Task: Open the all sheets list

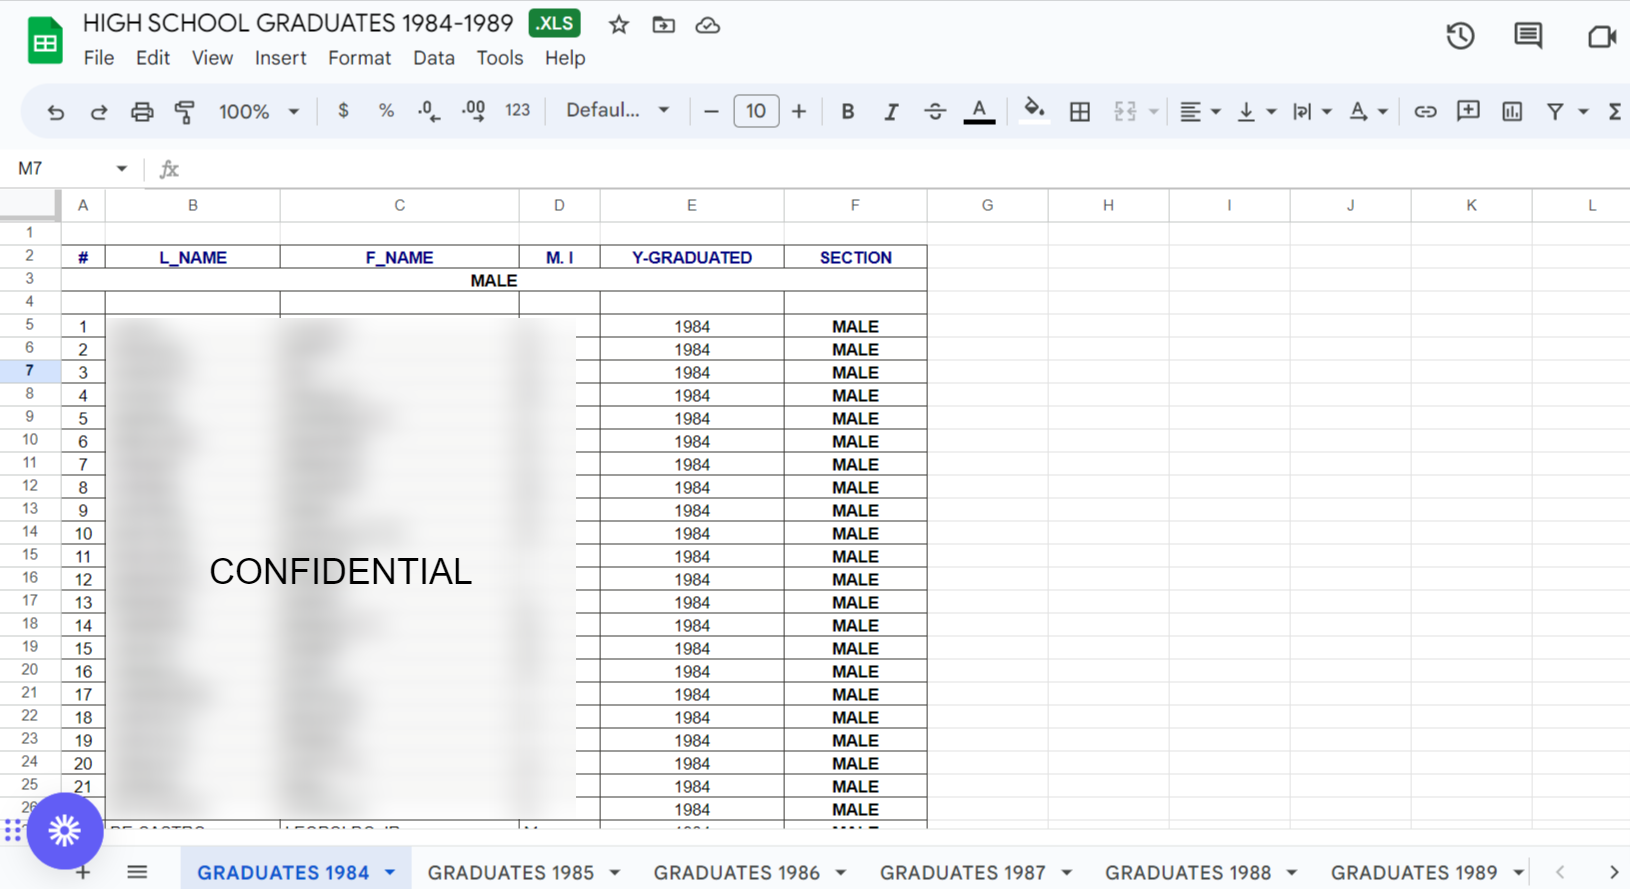Action: coord(137,873)
